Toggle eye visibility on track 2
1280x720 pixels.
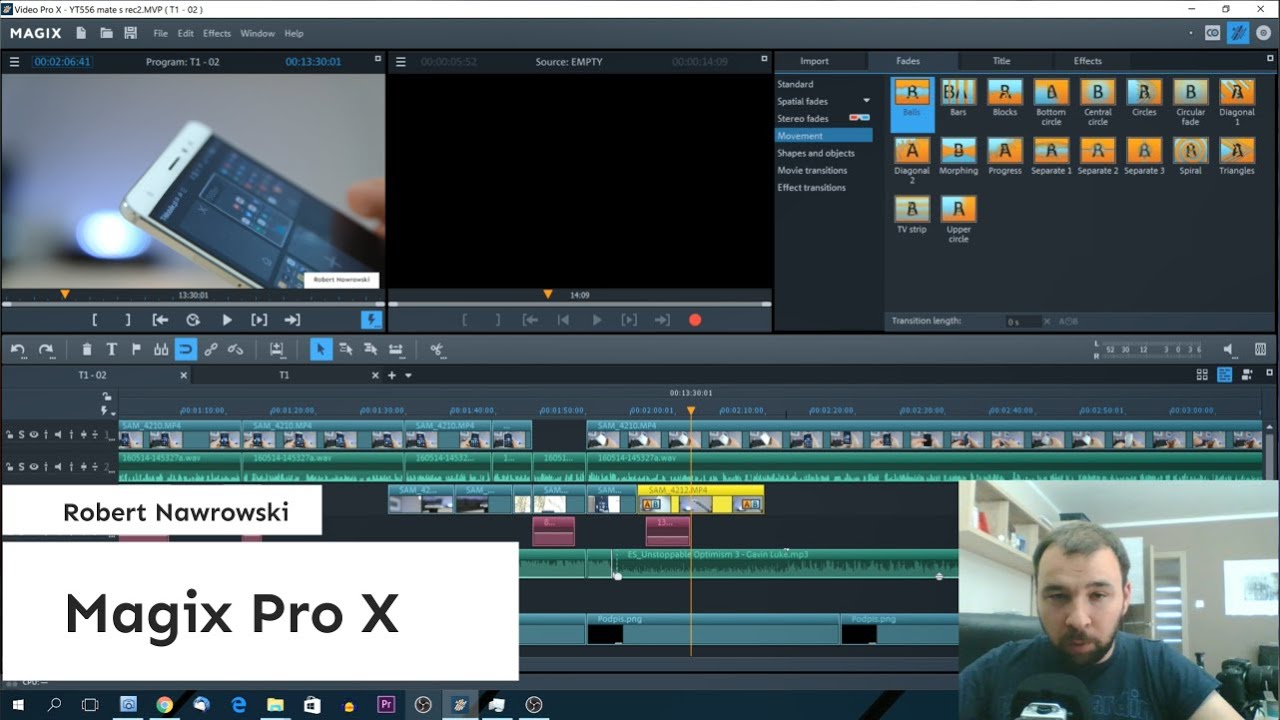(33, 467)
